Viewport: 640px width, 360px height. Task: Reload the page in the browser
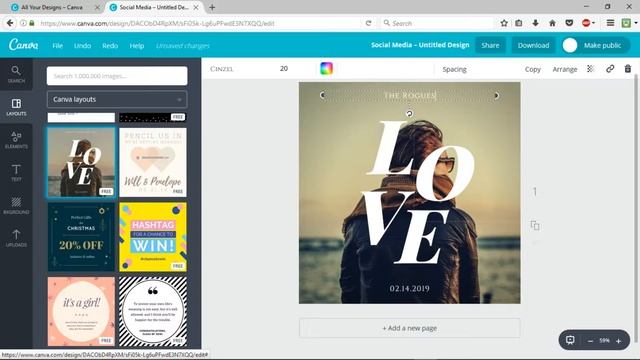[x=368, y=23]
